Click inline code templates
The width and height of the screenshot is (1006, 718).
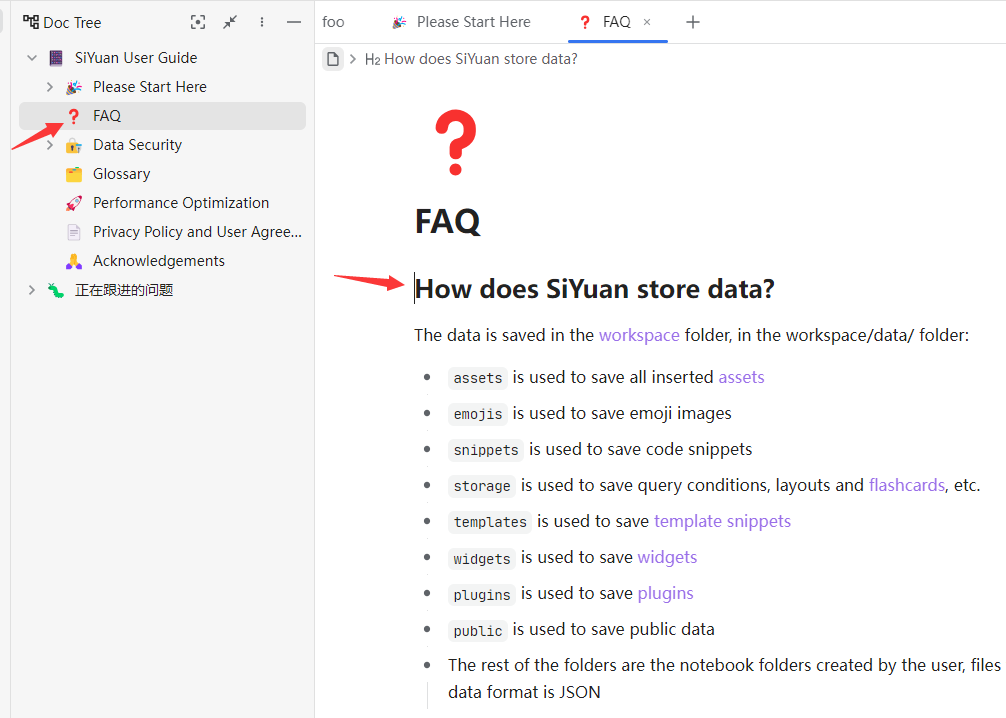click(x=490, y=522)
